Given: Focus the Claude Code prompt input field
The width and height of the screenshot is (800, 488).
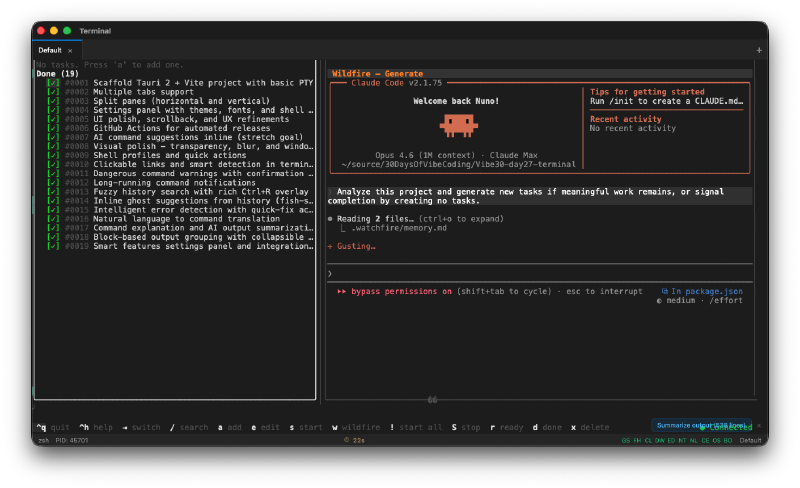Looking at the screenshot, I should pos(540,274).
